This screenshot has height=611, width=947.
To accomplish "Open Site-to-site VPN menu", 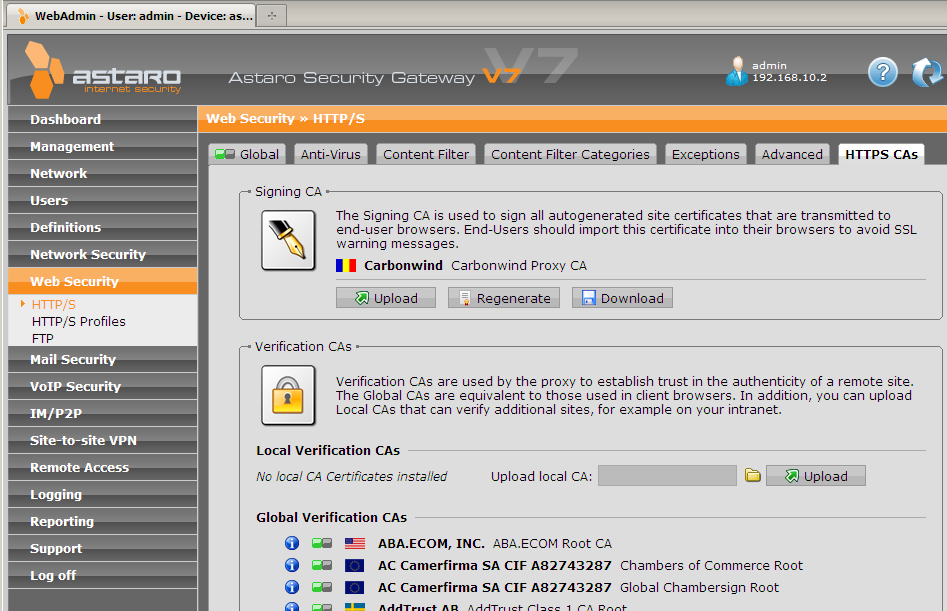I will pyautogui.click(x=103, y=440).
